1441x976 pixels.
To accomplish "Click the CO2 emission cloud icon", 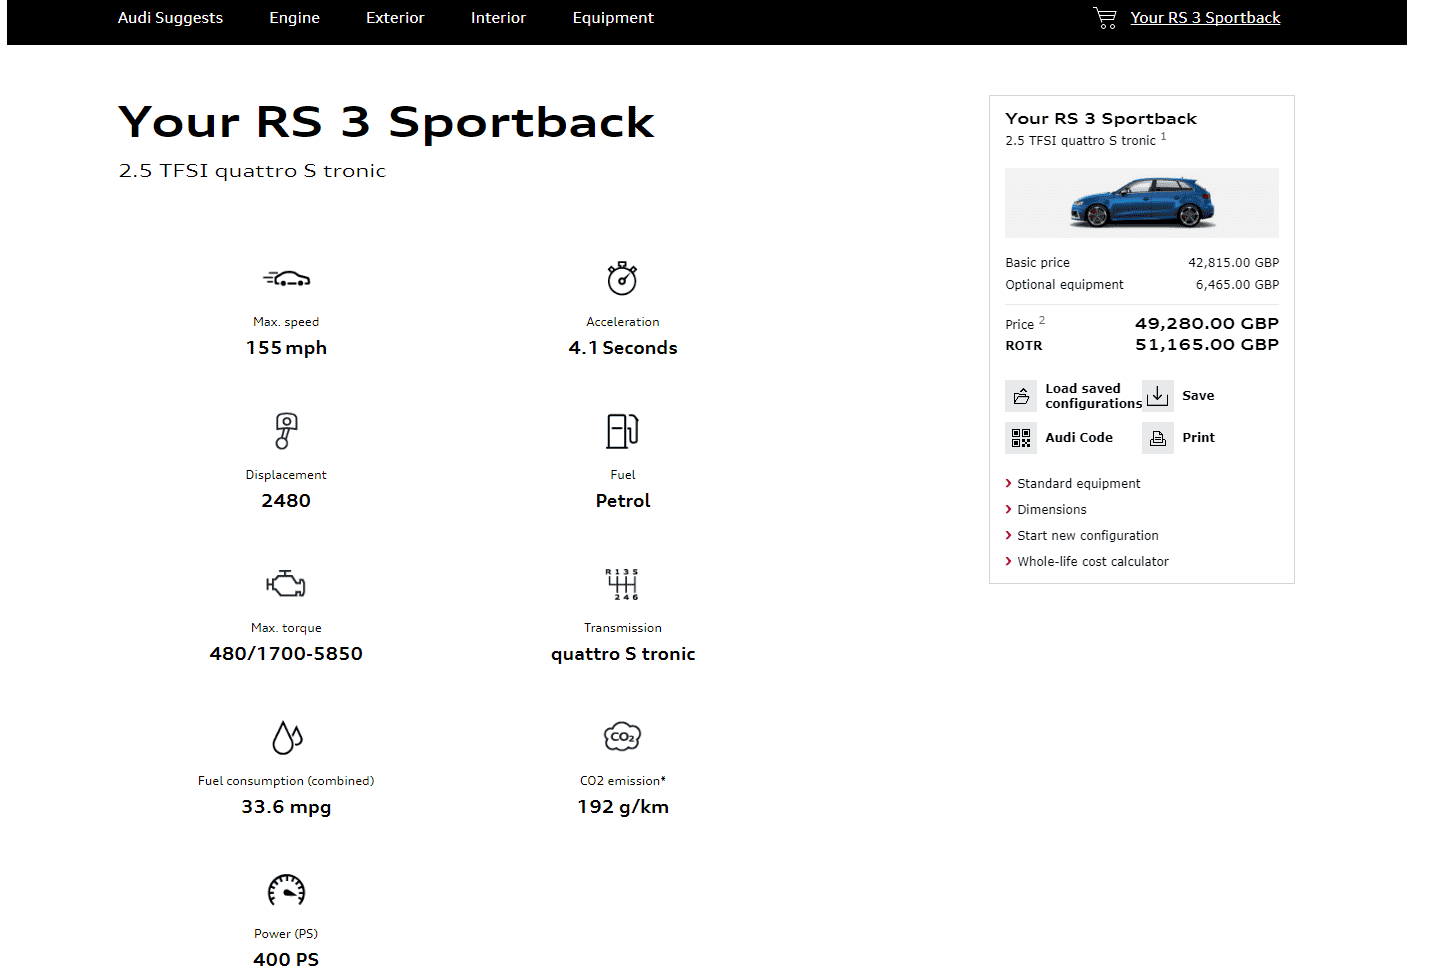I will (x=622, y=737).
